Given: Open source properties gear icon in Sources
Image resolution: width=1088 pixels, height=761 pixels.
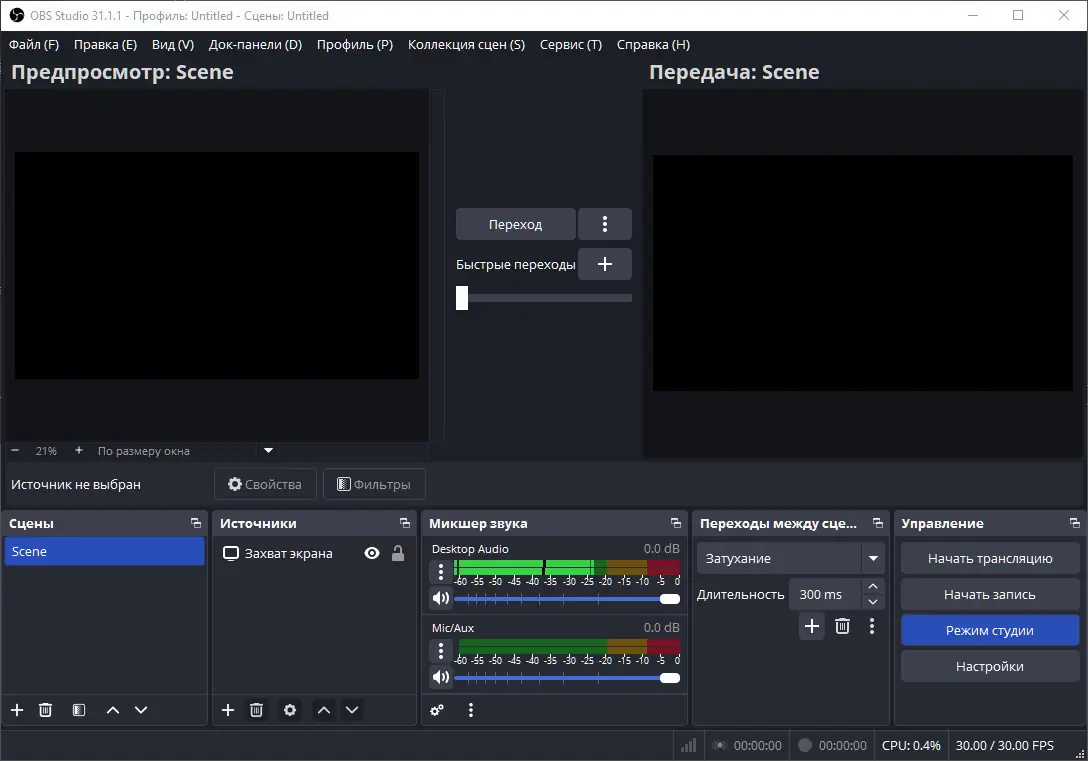Looking at the screenshot, I should click(290, 710).
